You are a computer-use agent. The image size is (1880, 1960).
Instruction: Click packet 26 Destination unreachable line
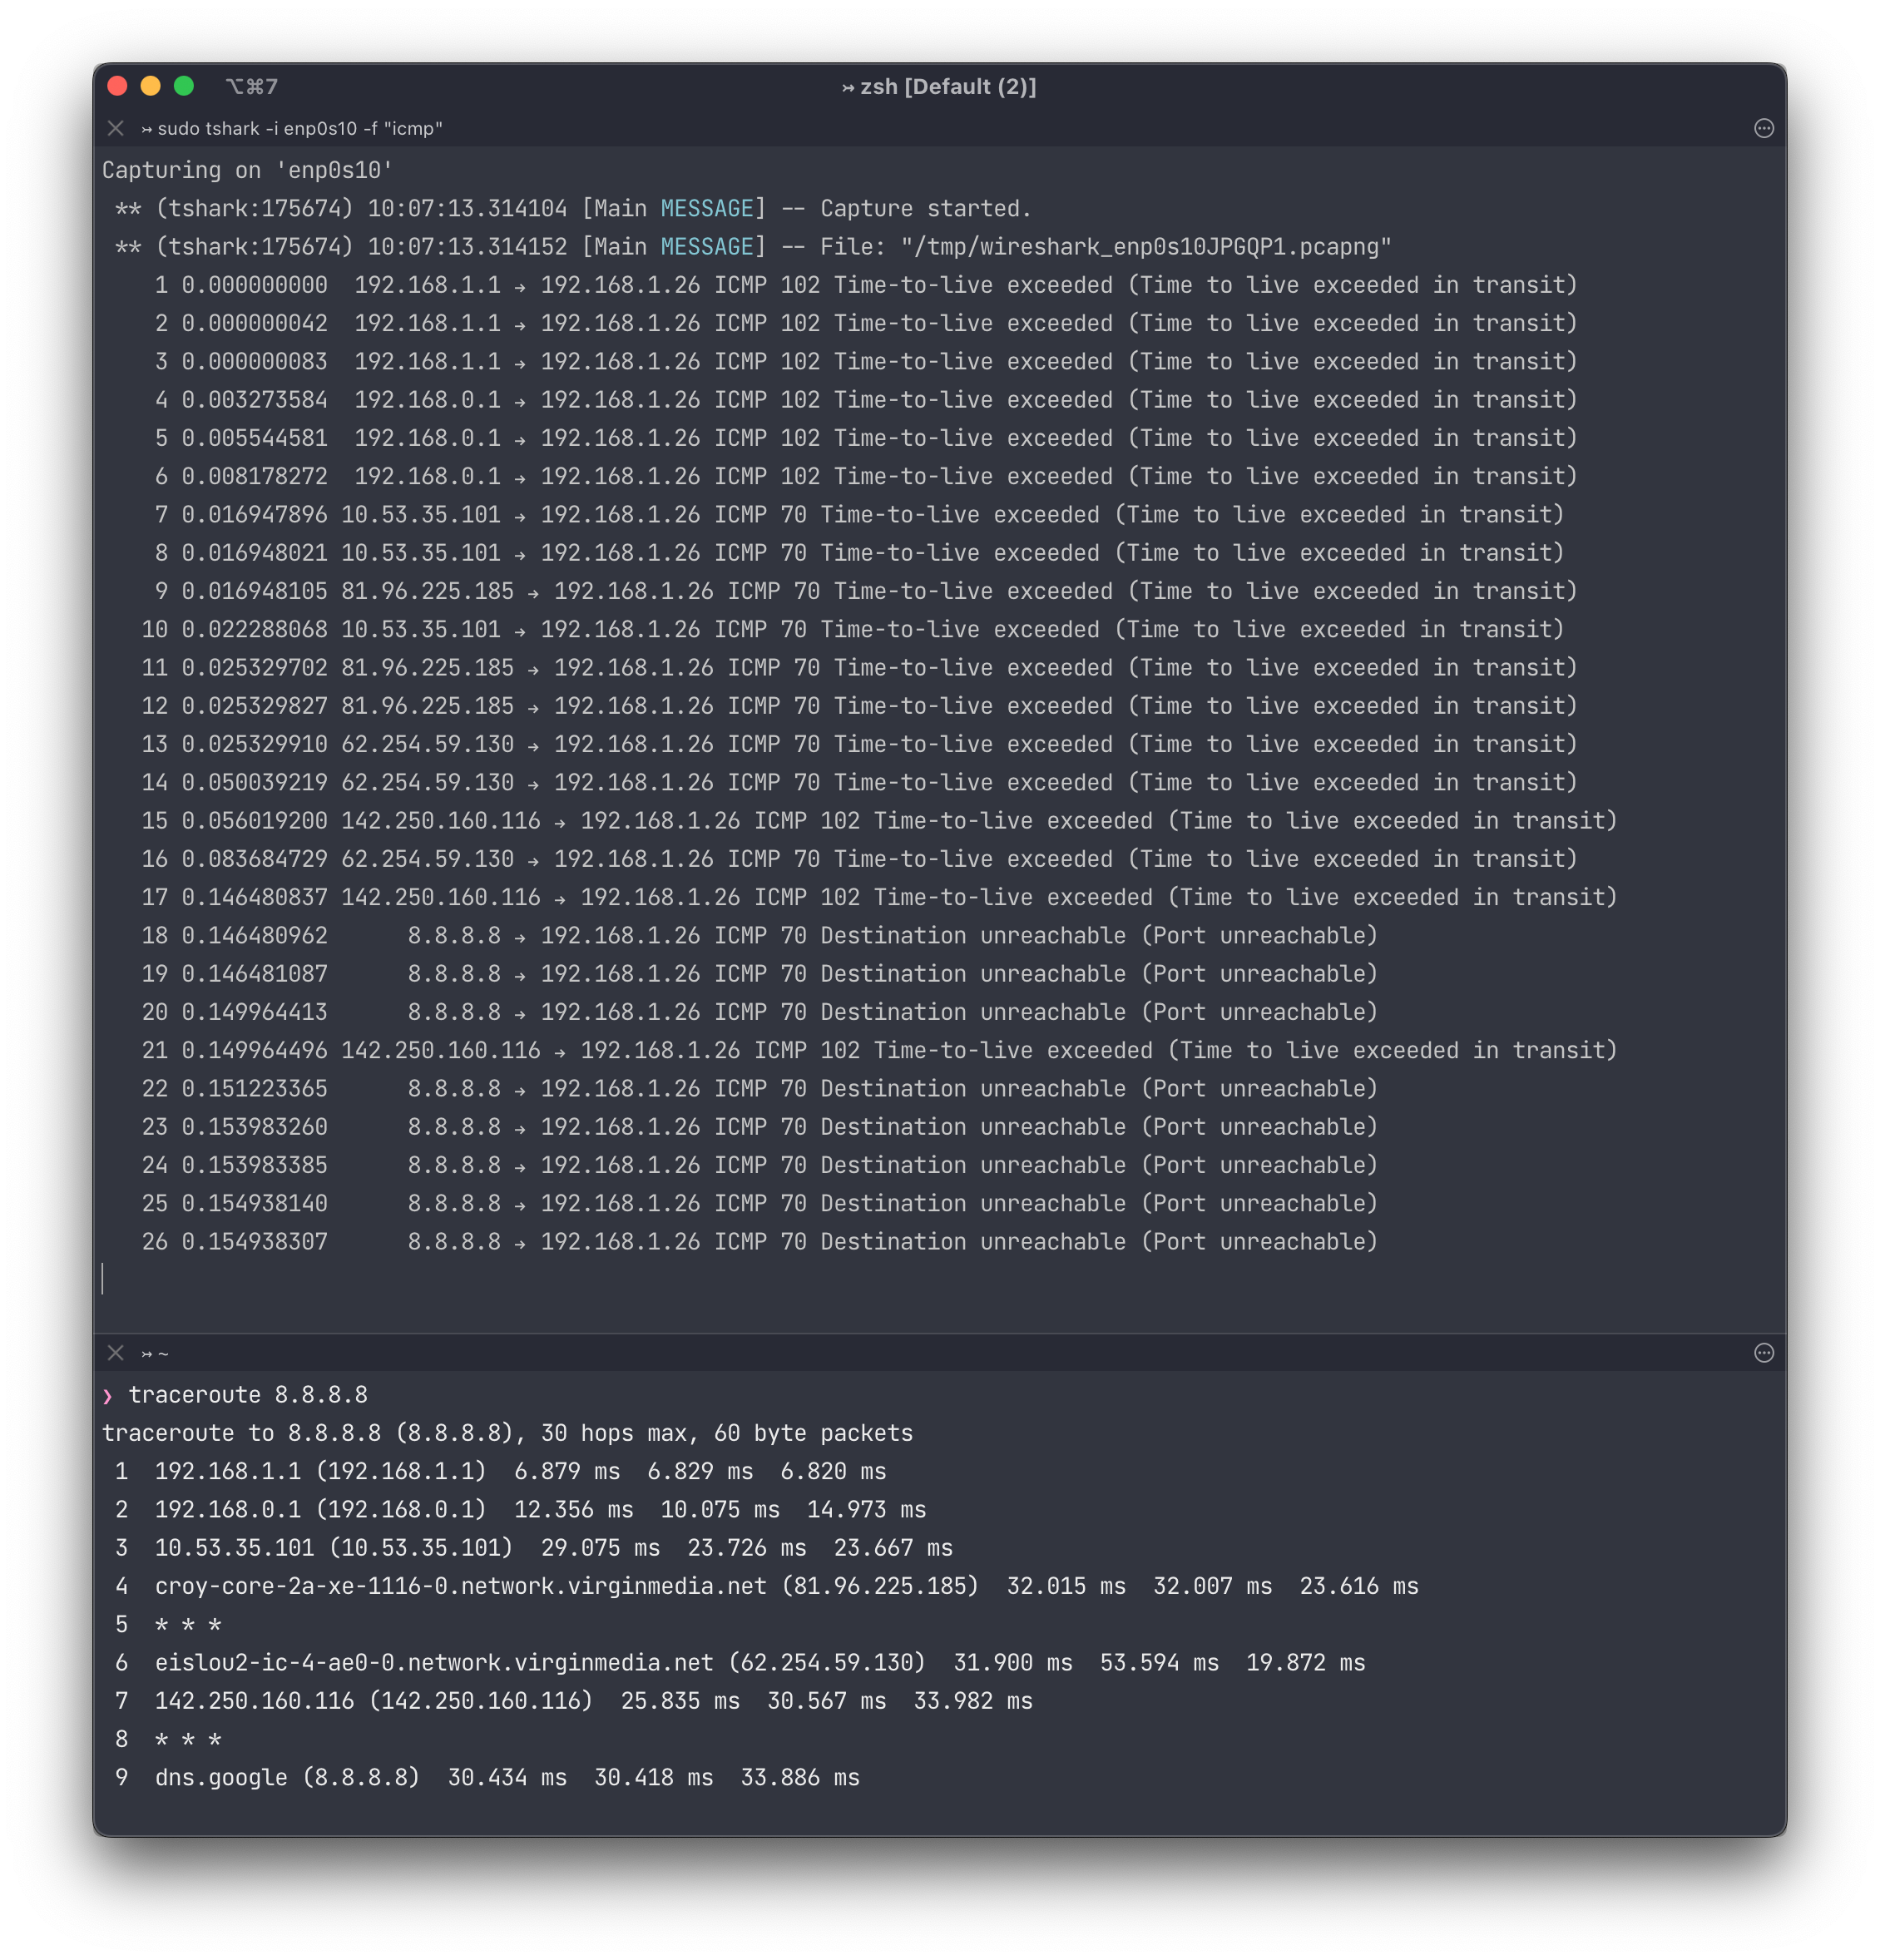click(759, 1242)
